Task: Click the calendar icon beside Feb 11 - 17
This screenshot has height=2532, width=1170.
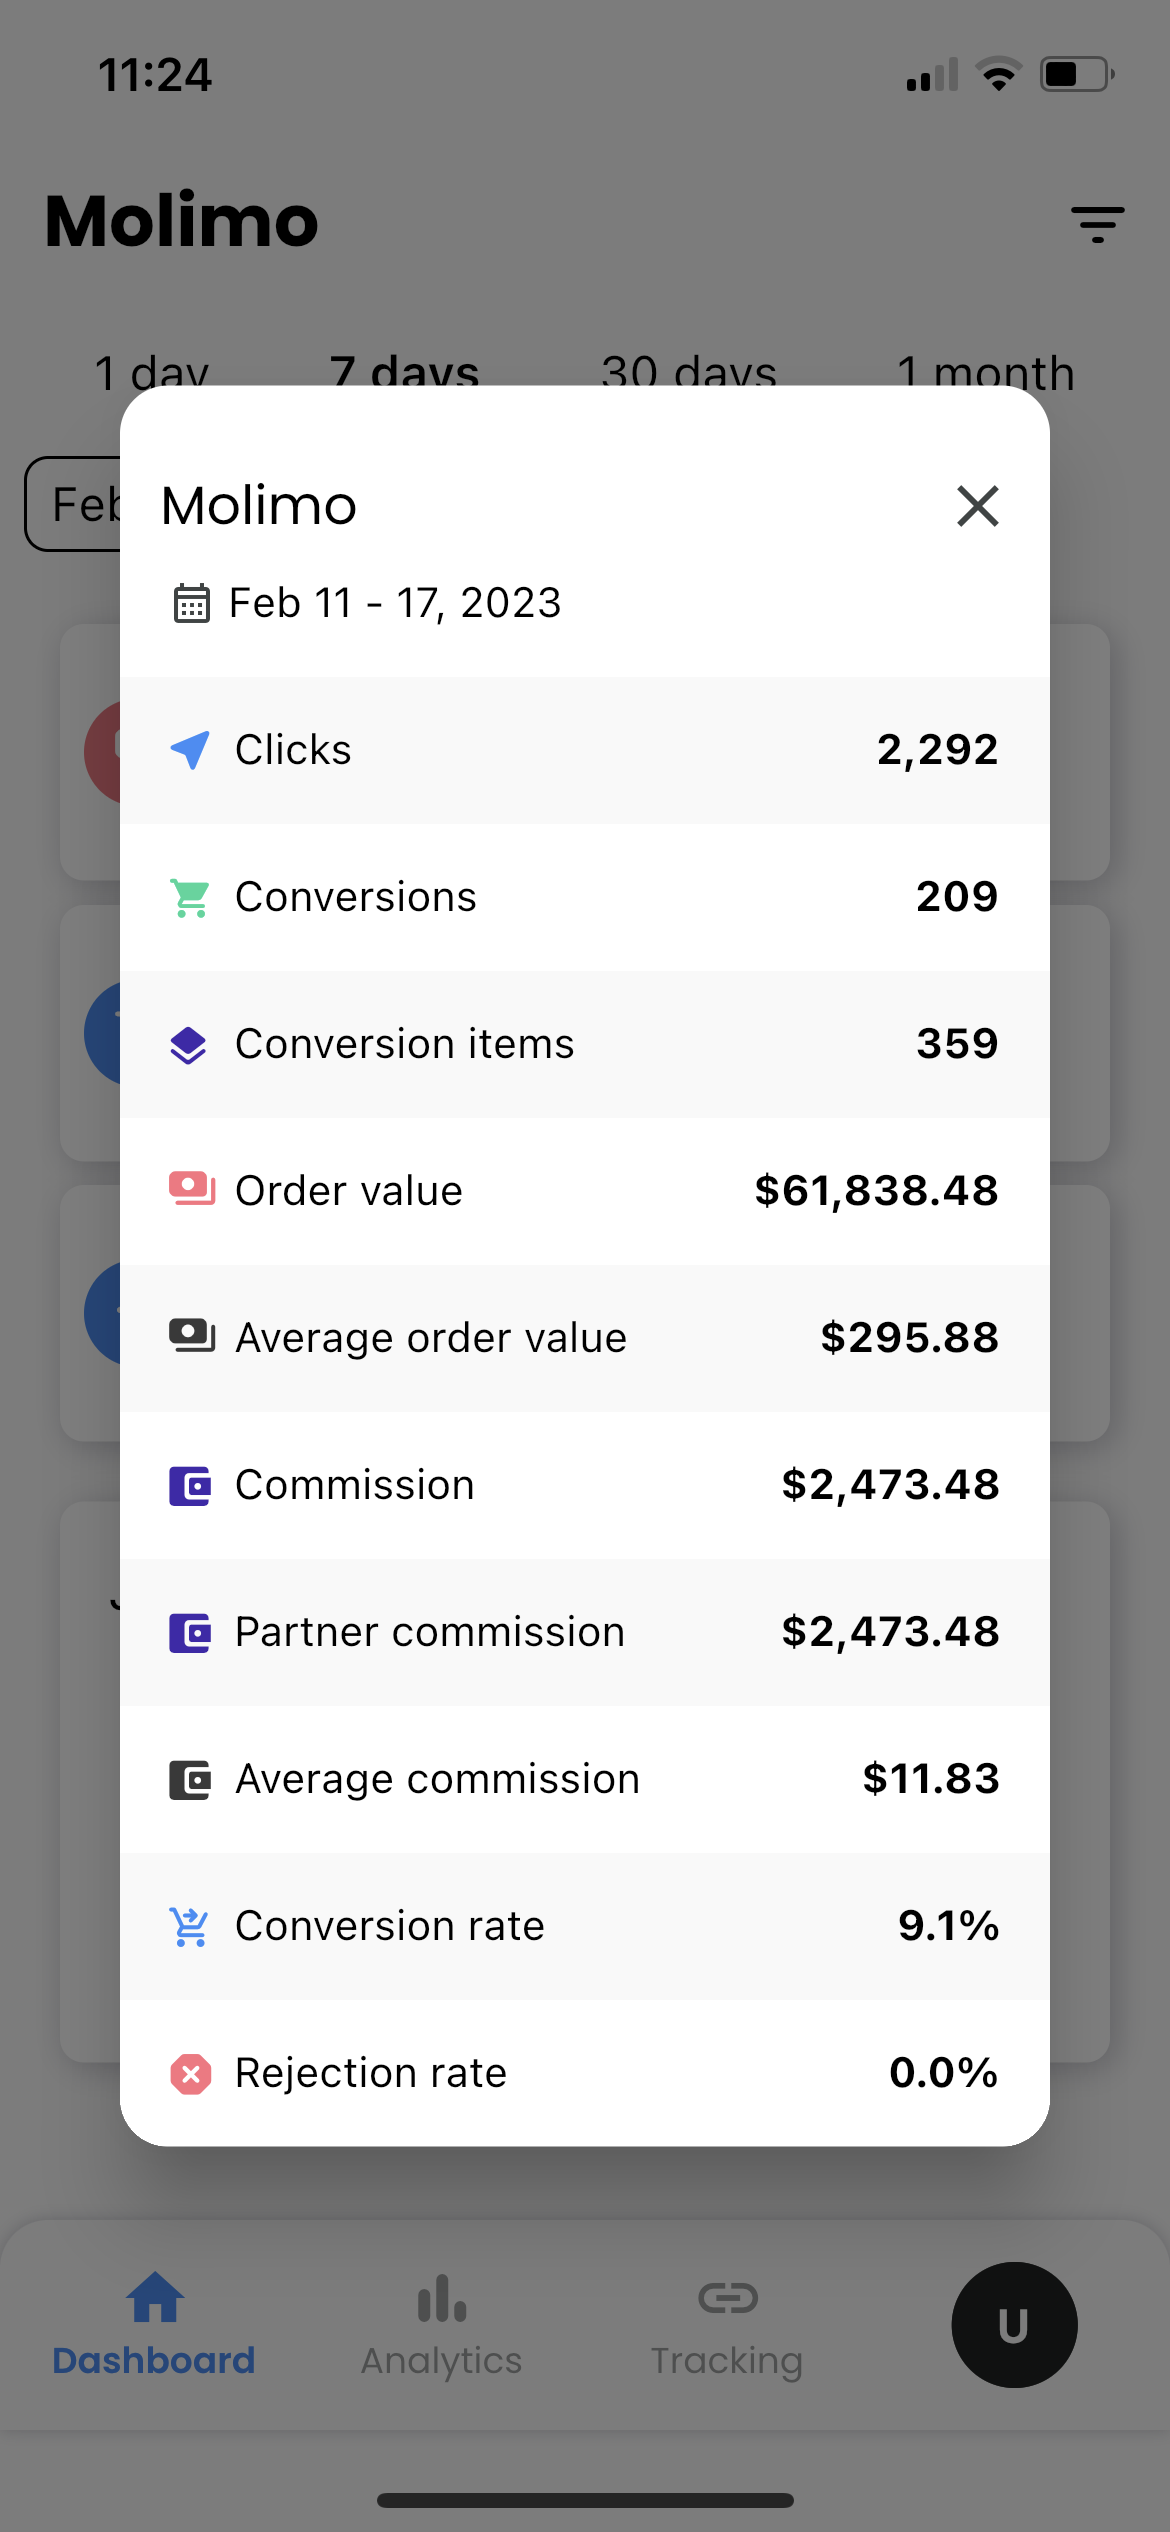Action: click(x=191, y=604)
